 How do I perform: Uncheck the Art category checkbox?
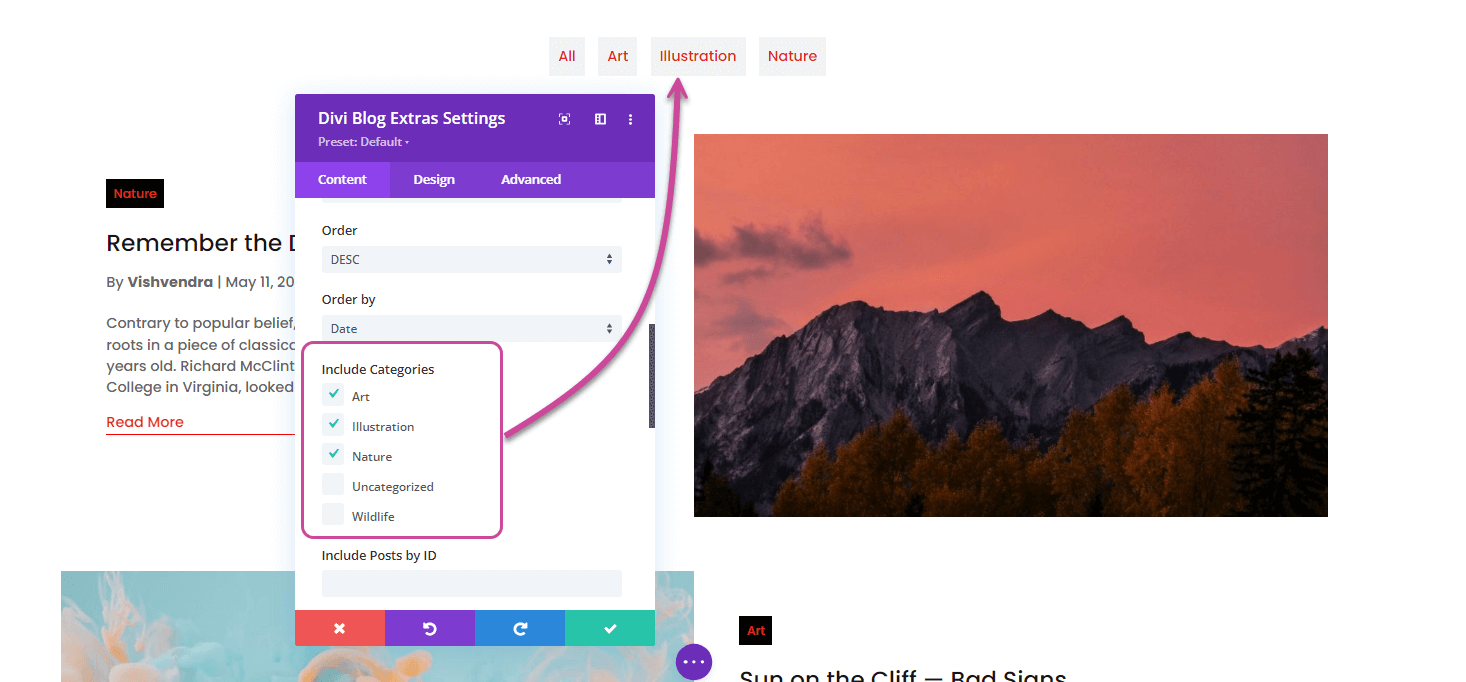click(333, 395)
